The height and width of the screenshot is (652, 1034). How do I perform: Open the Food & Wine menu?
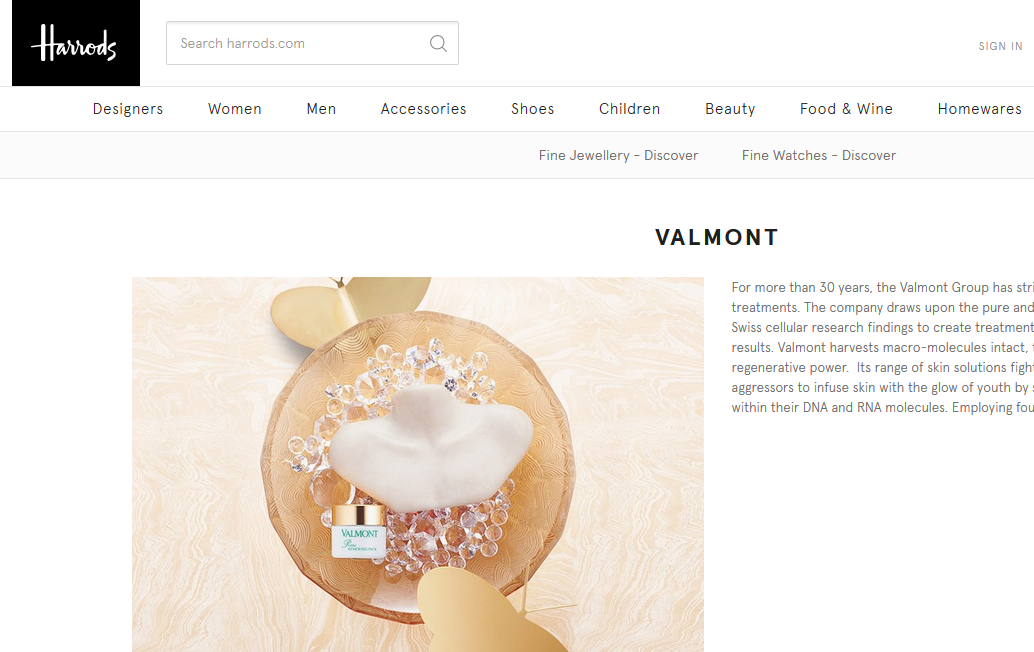point(846,109)
